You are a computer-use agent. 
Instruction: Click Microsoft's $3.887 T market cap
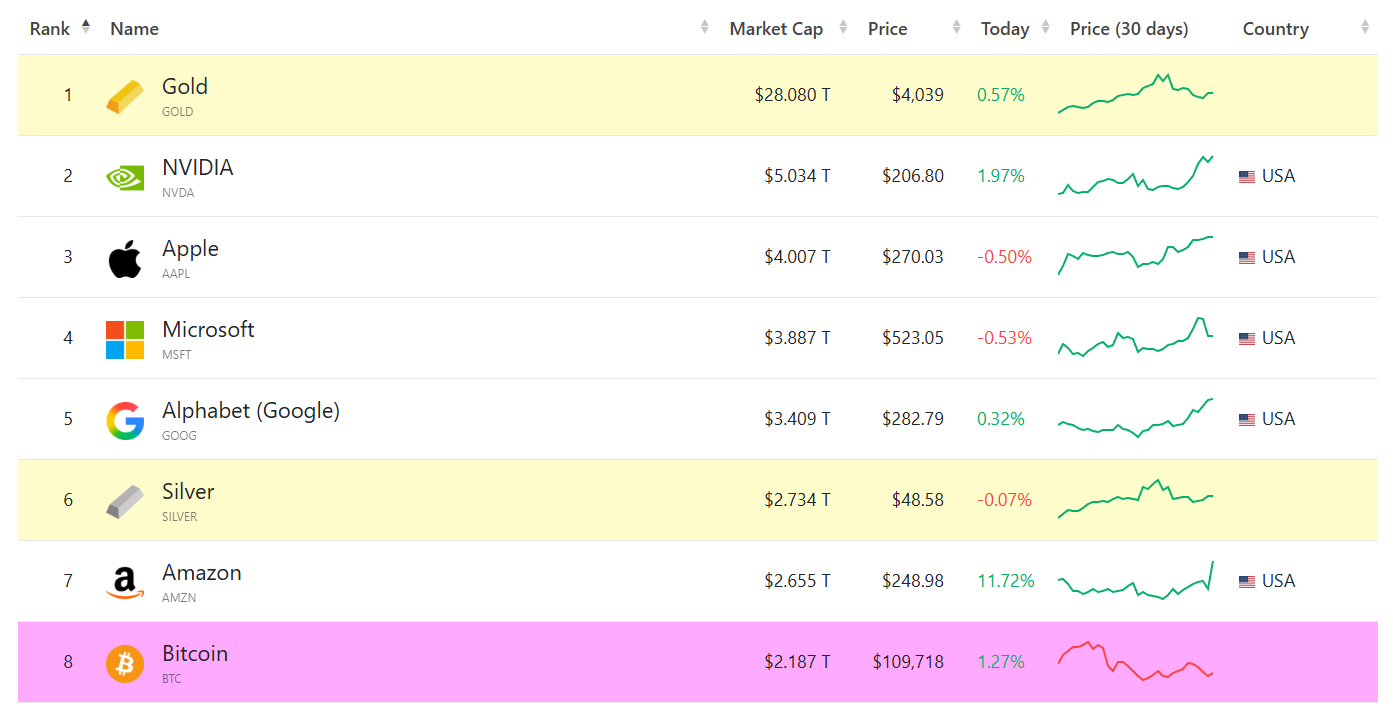click(x=797, y=338)
